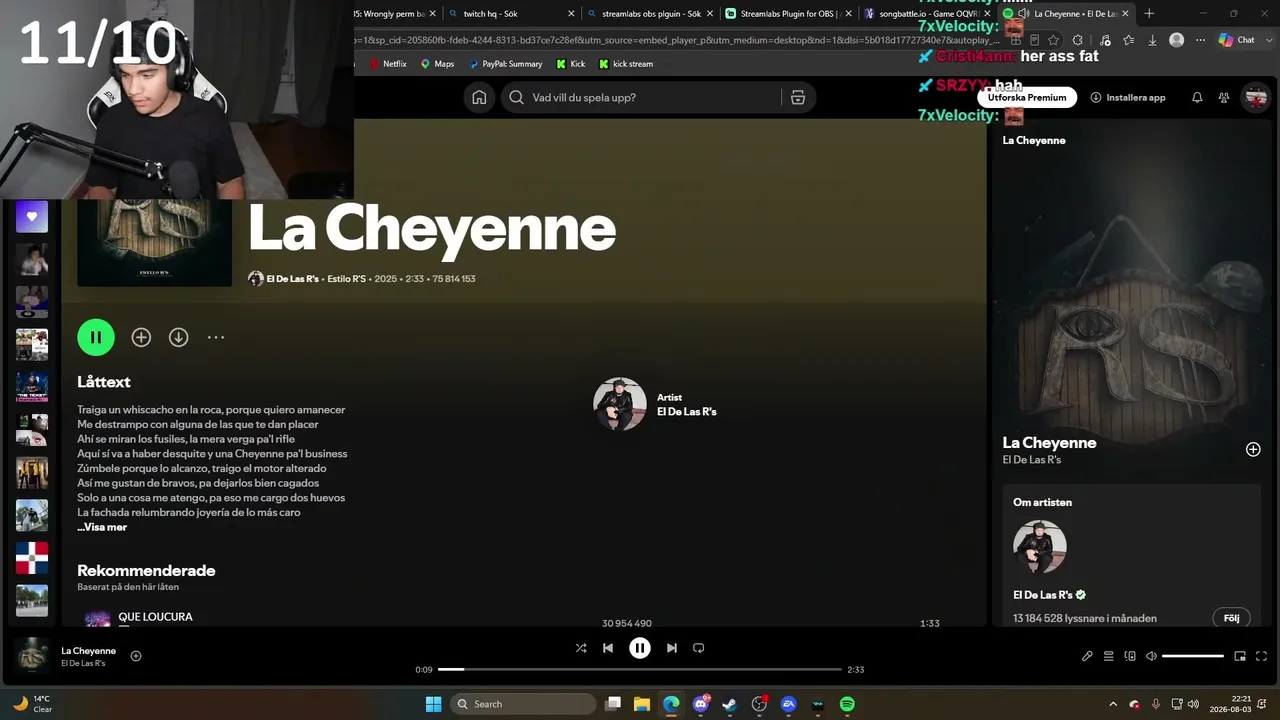
Task: Open the Netflix bookmark
Action: (388, 64)
